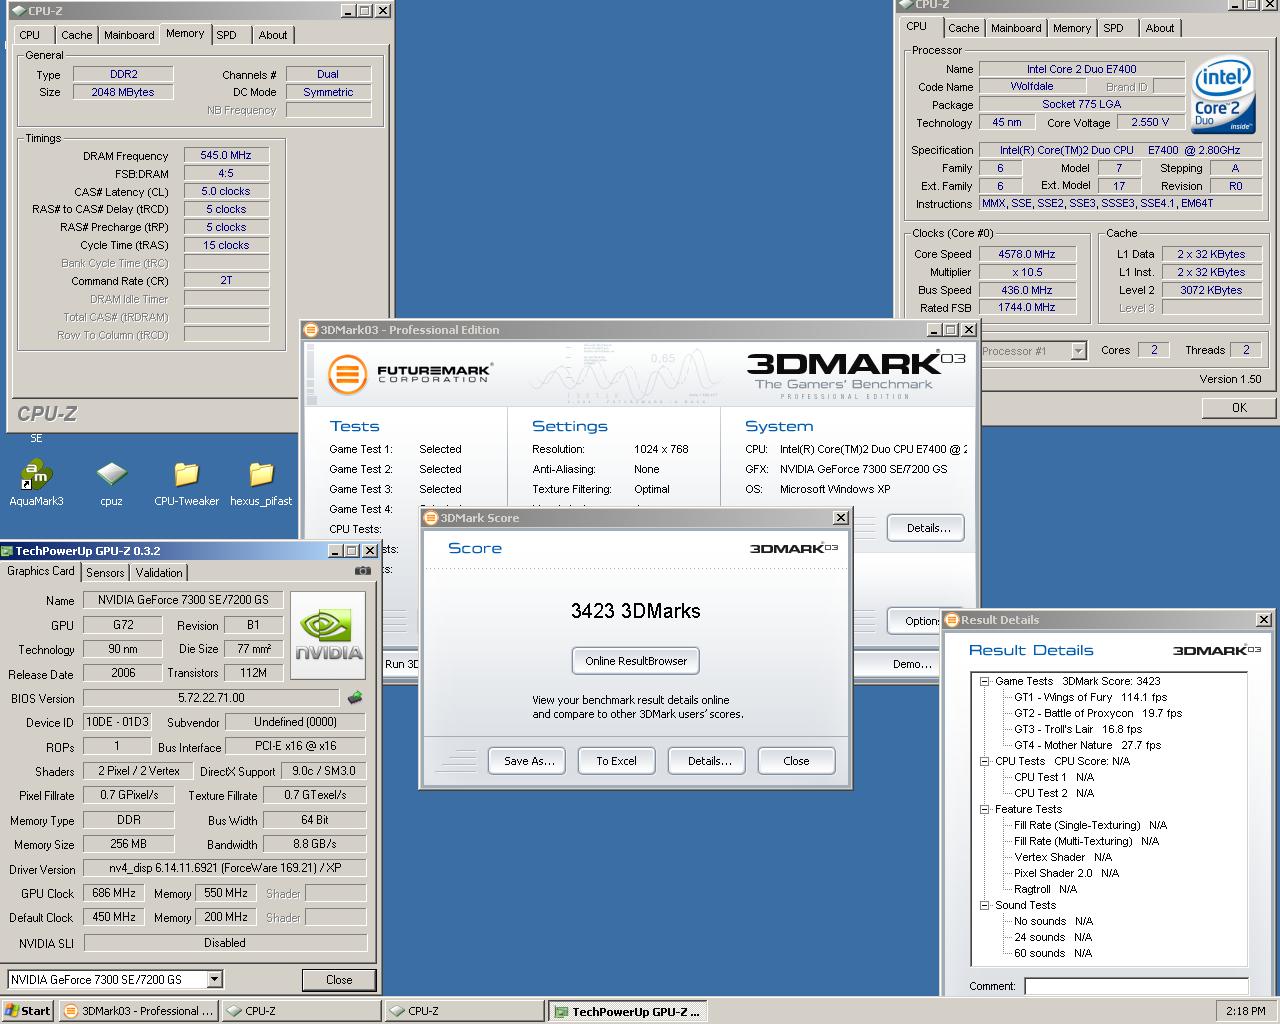Switch to first CPU-Z taskbar item
The image size is (1280, 1024).
301,1011
